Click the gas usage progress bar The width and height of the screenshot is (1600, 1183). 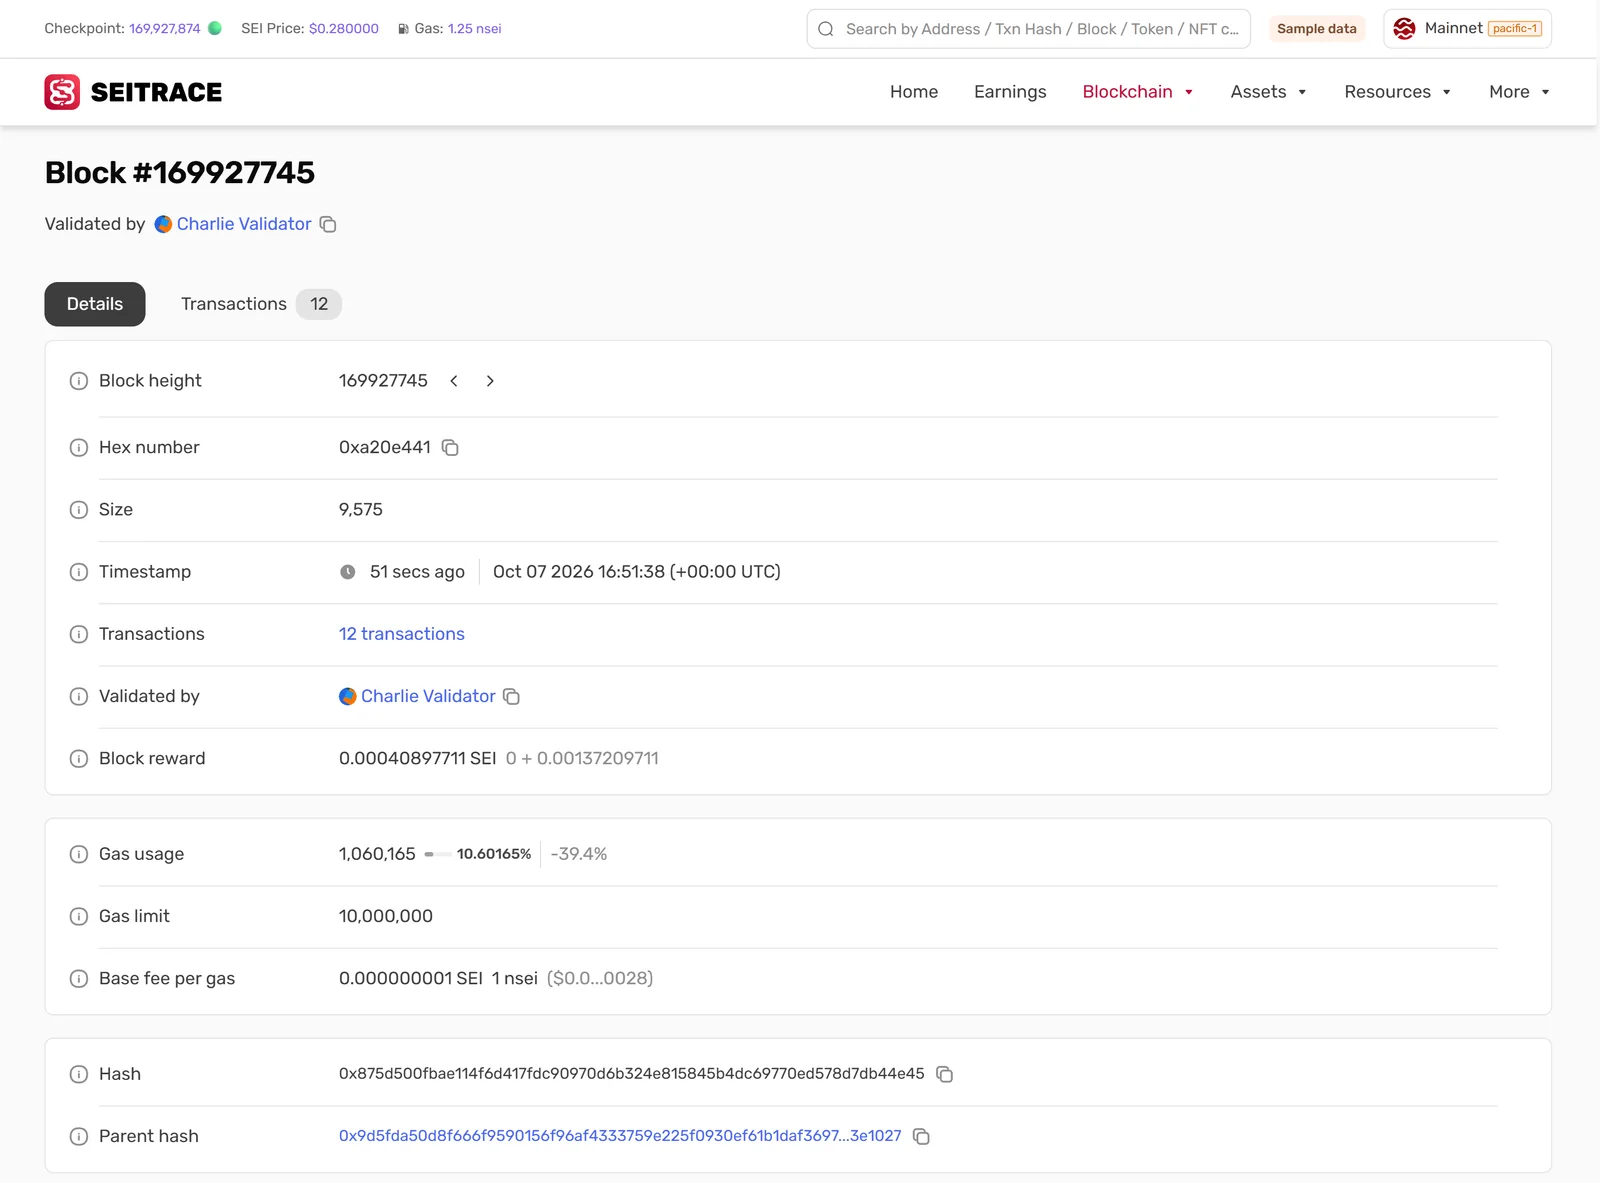(438, 854)
